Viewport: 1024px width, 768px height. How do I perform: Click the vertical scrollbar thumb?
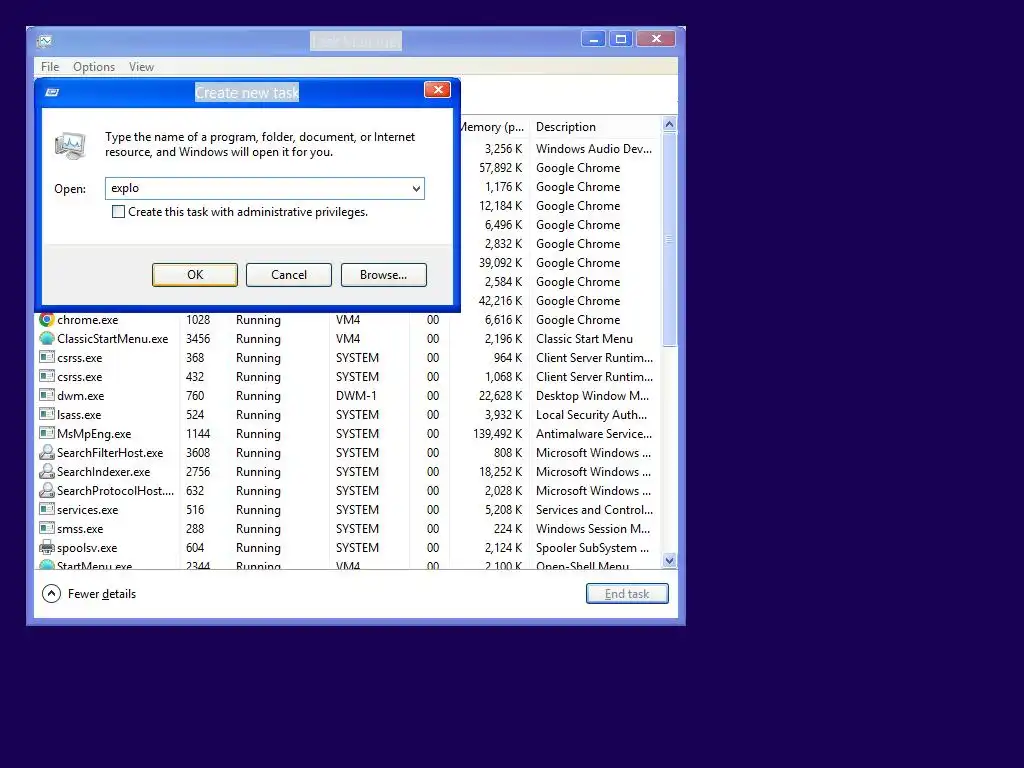[669, 239]
